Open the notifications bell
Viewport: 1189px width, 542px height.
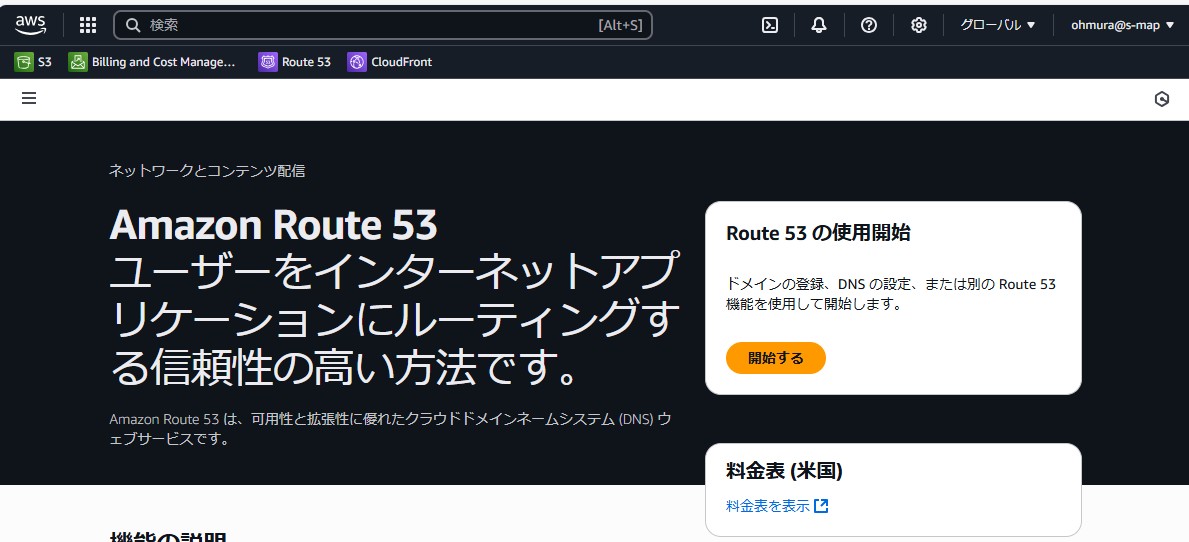click(819, 25)
